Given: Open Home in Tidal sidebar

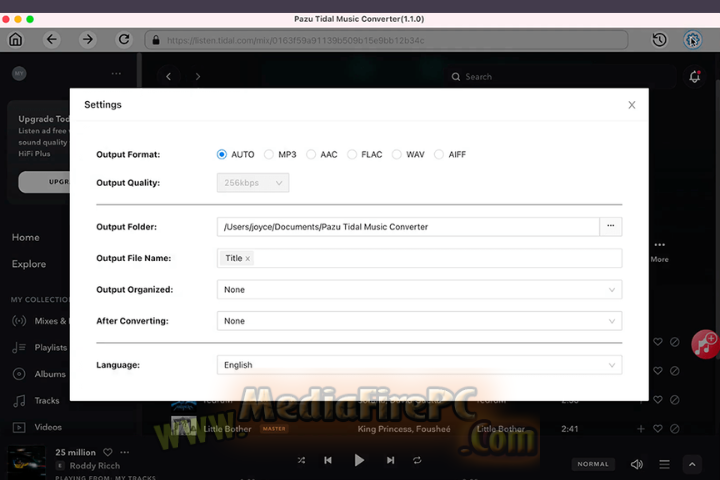Looking at the screenshot, I should pos(26,237).
